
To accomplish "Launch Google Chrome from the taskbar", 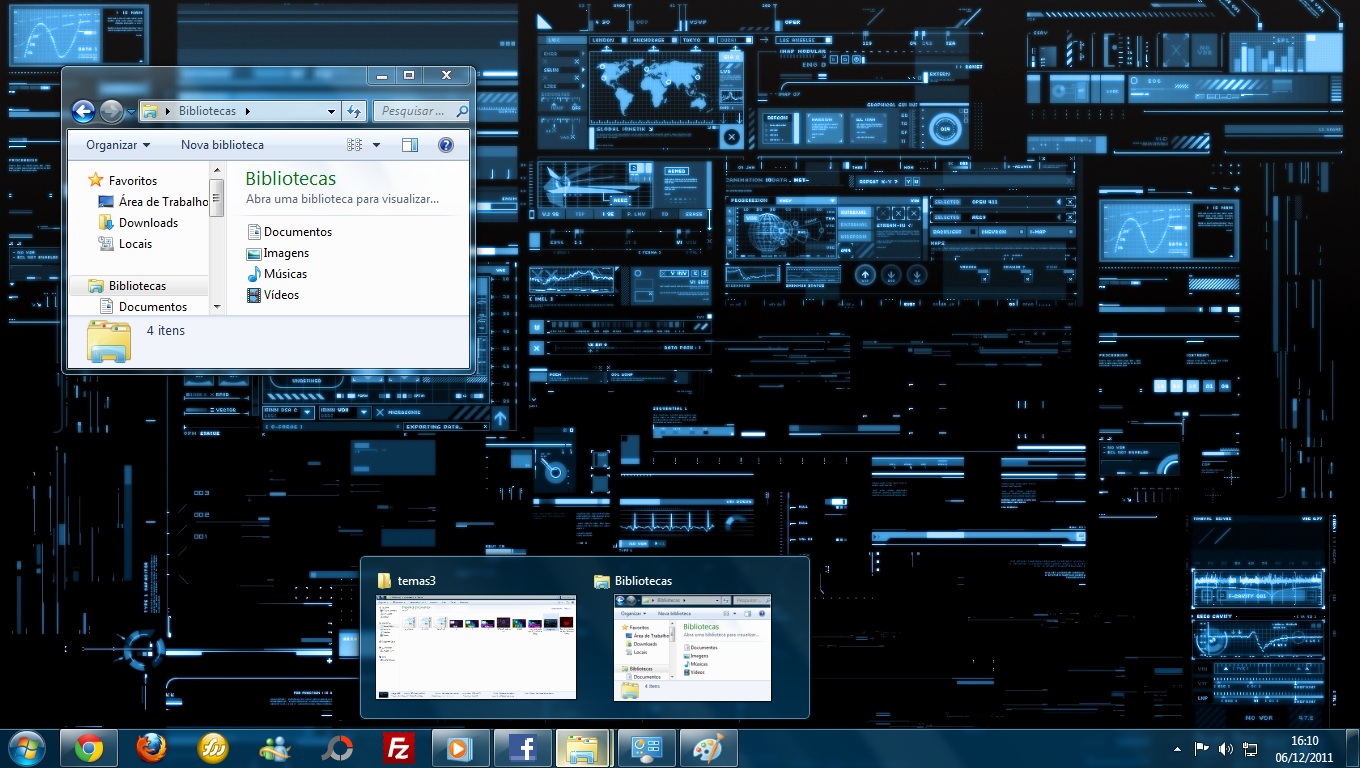I will click(x=91, y=747).
